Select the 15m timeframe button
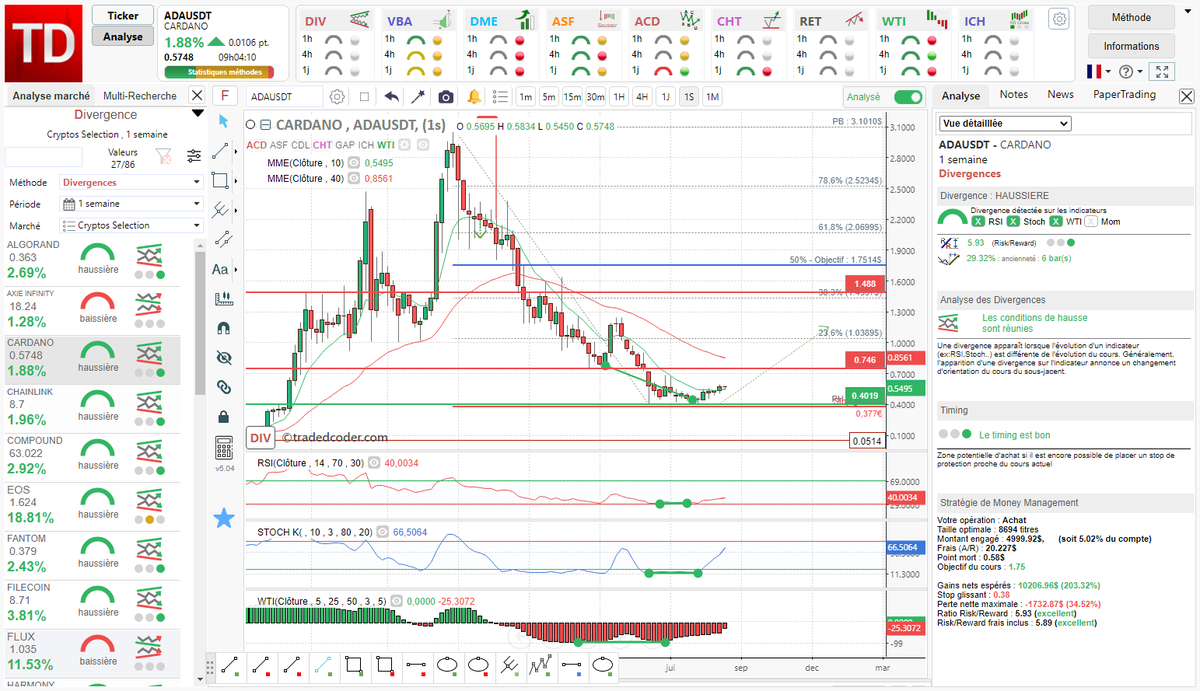The width and height of the screenshot is (1200, 691). 572,97
